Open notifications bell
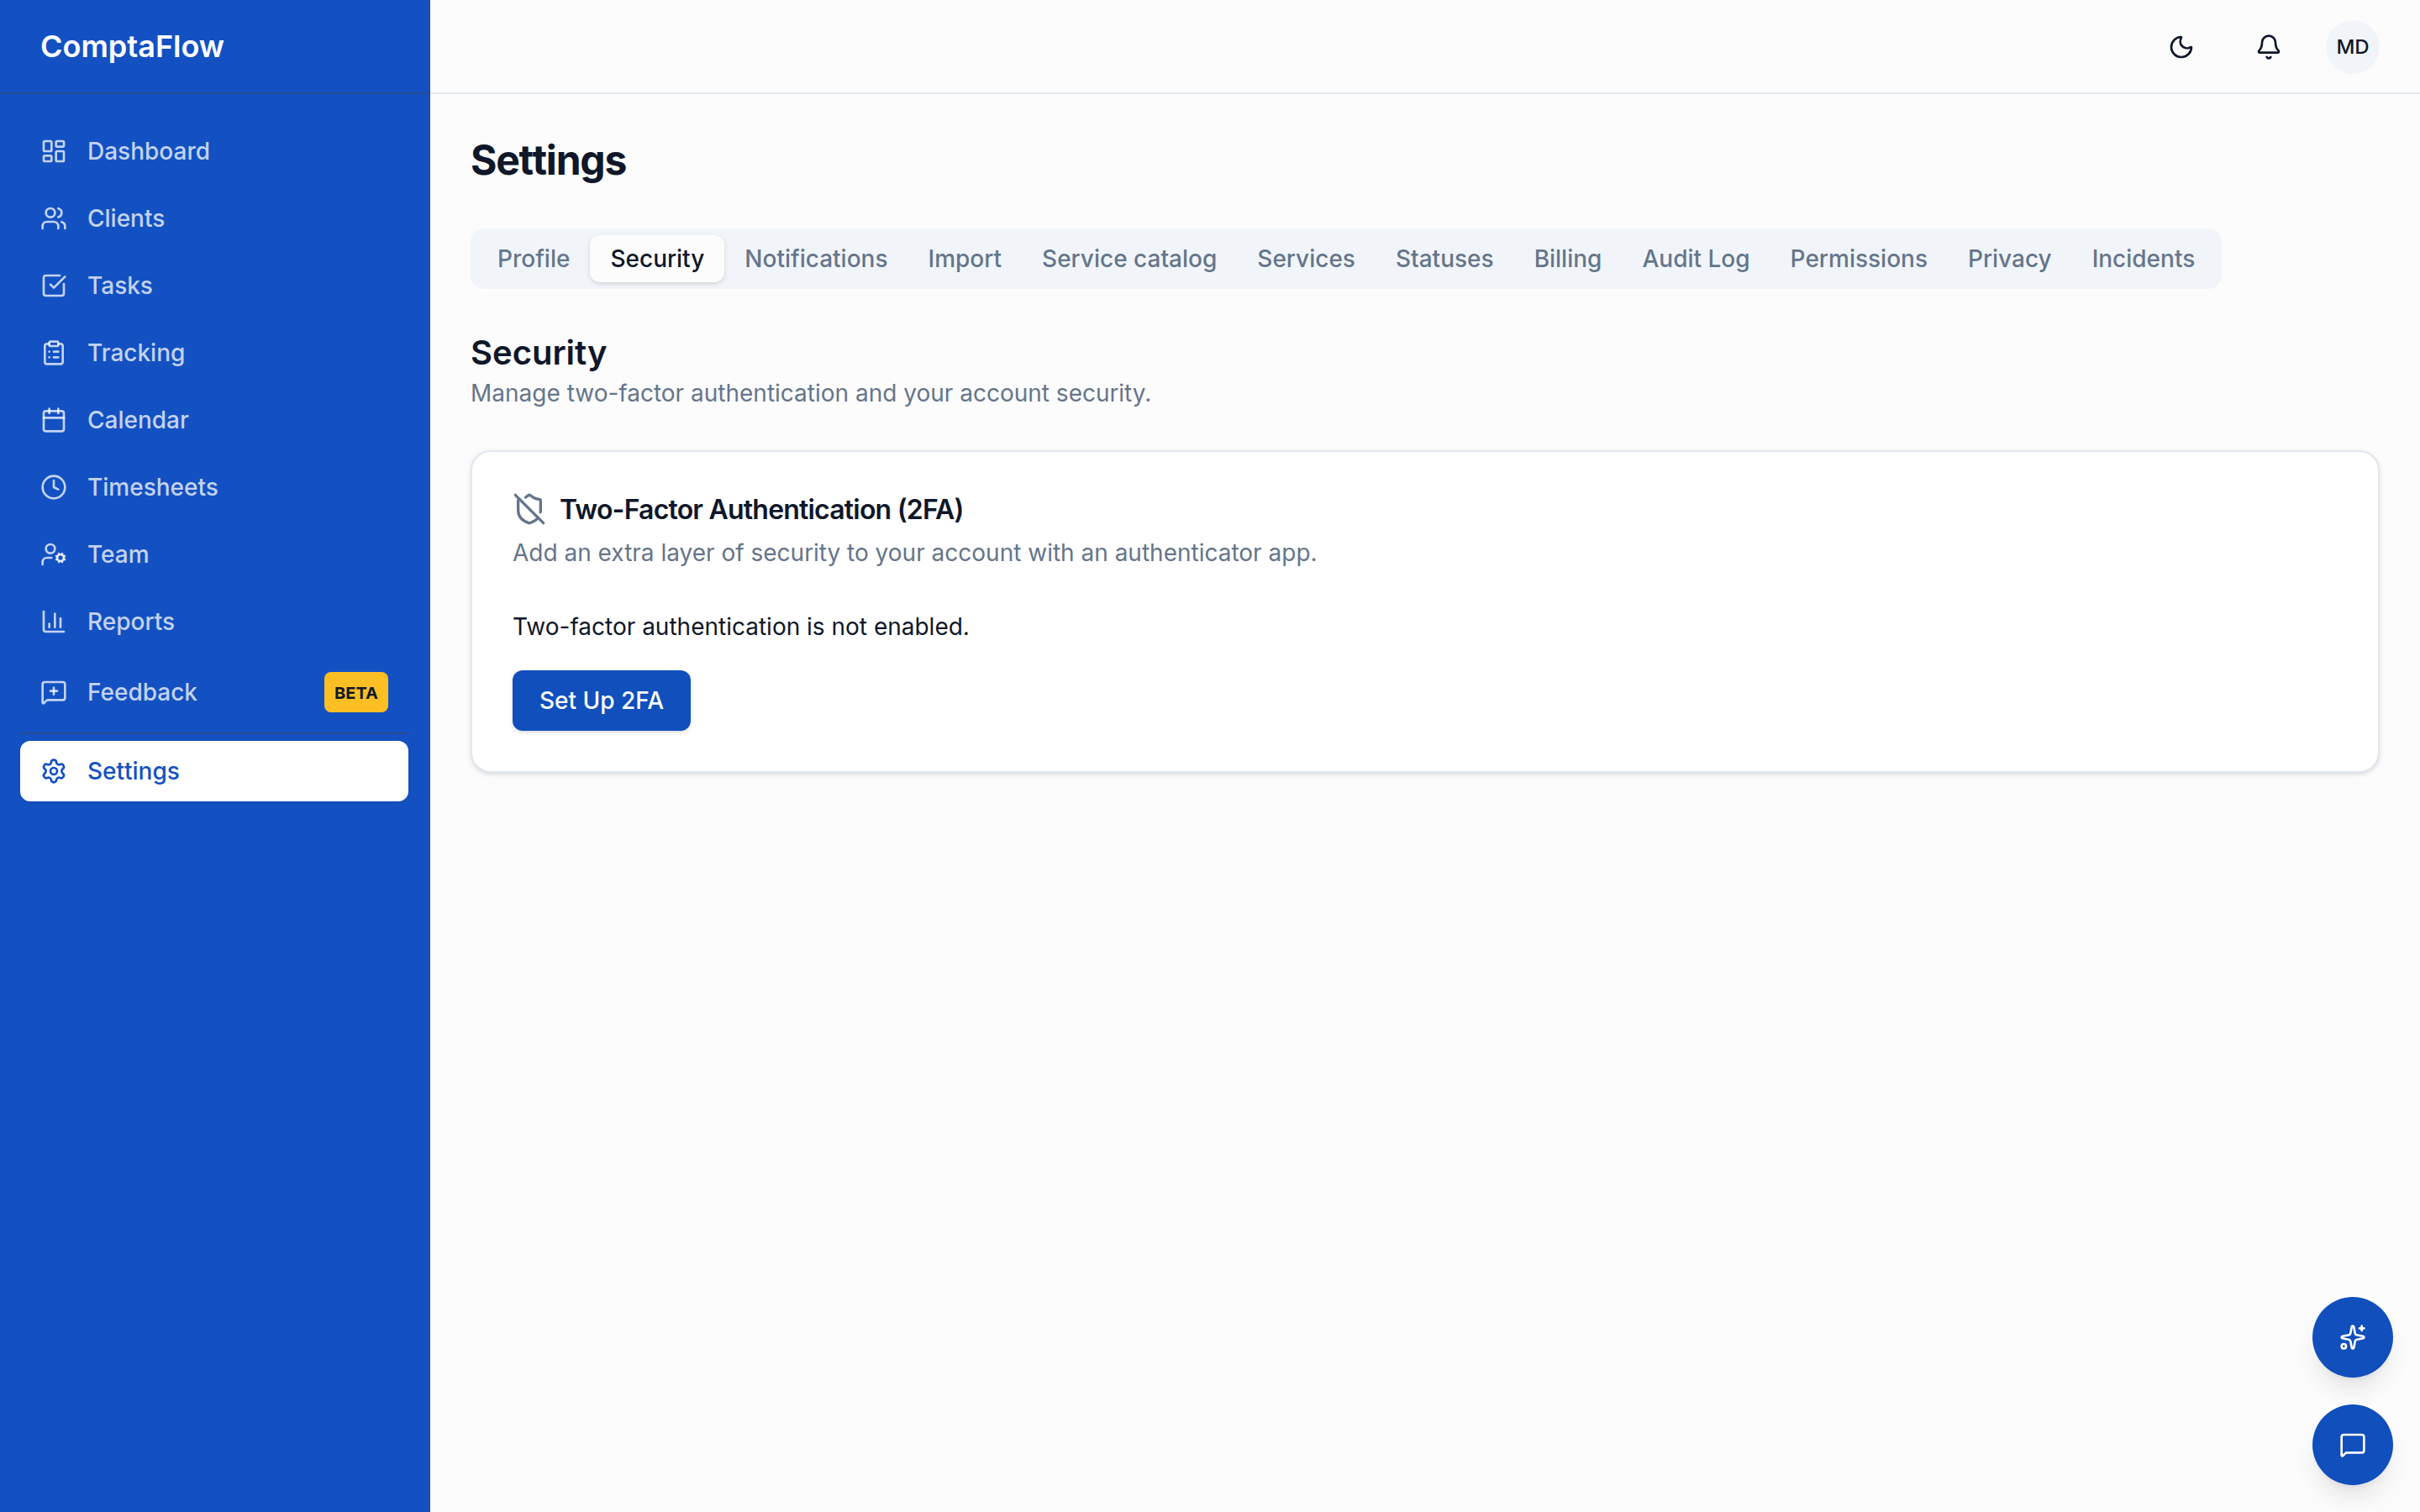This screenshot has width=2420, height=1512. click(2268, 47)
